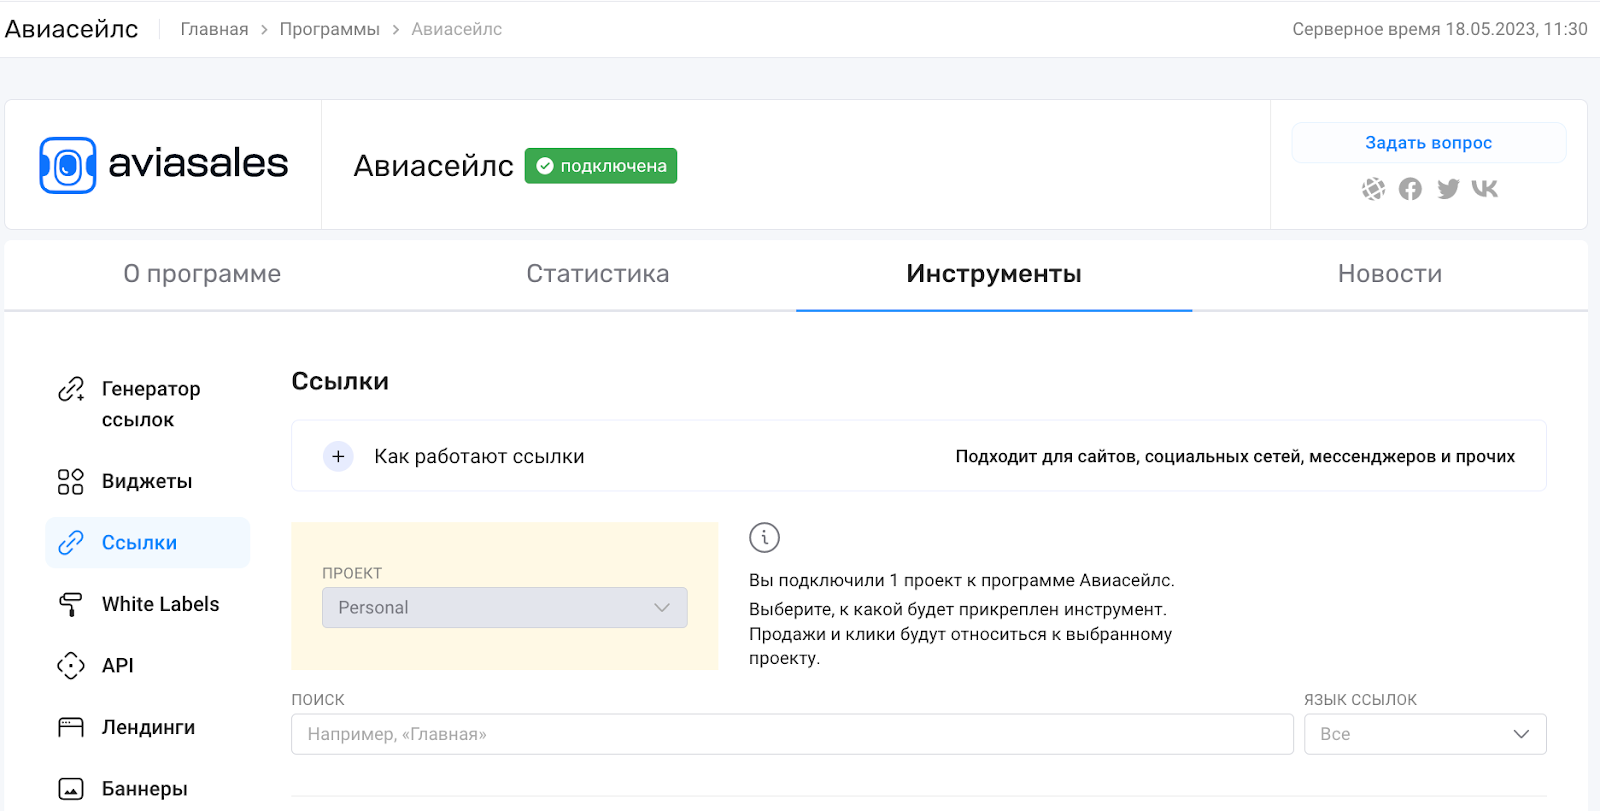
Task: Click the Подходит для сайтов, социальных сетей text
Action: (1235, 457)
